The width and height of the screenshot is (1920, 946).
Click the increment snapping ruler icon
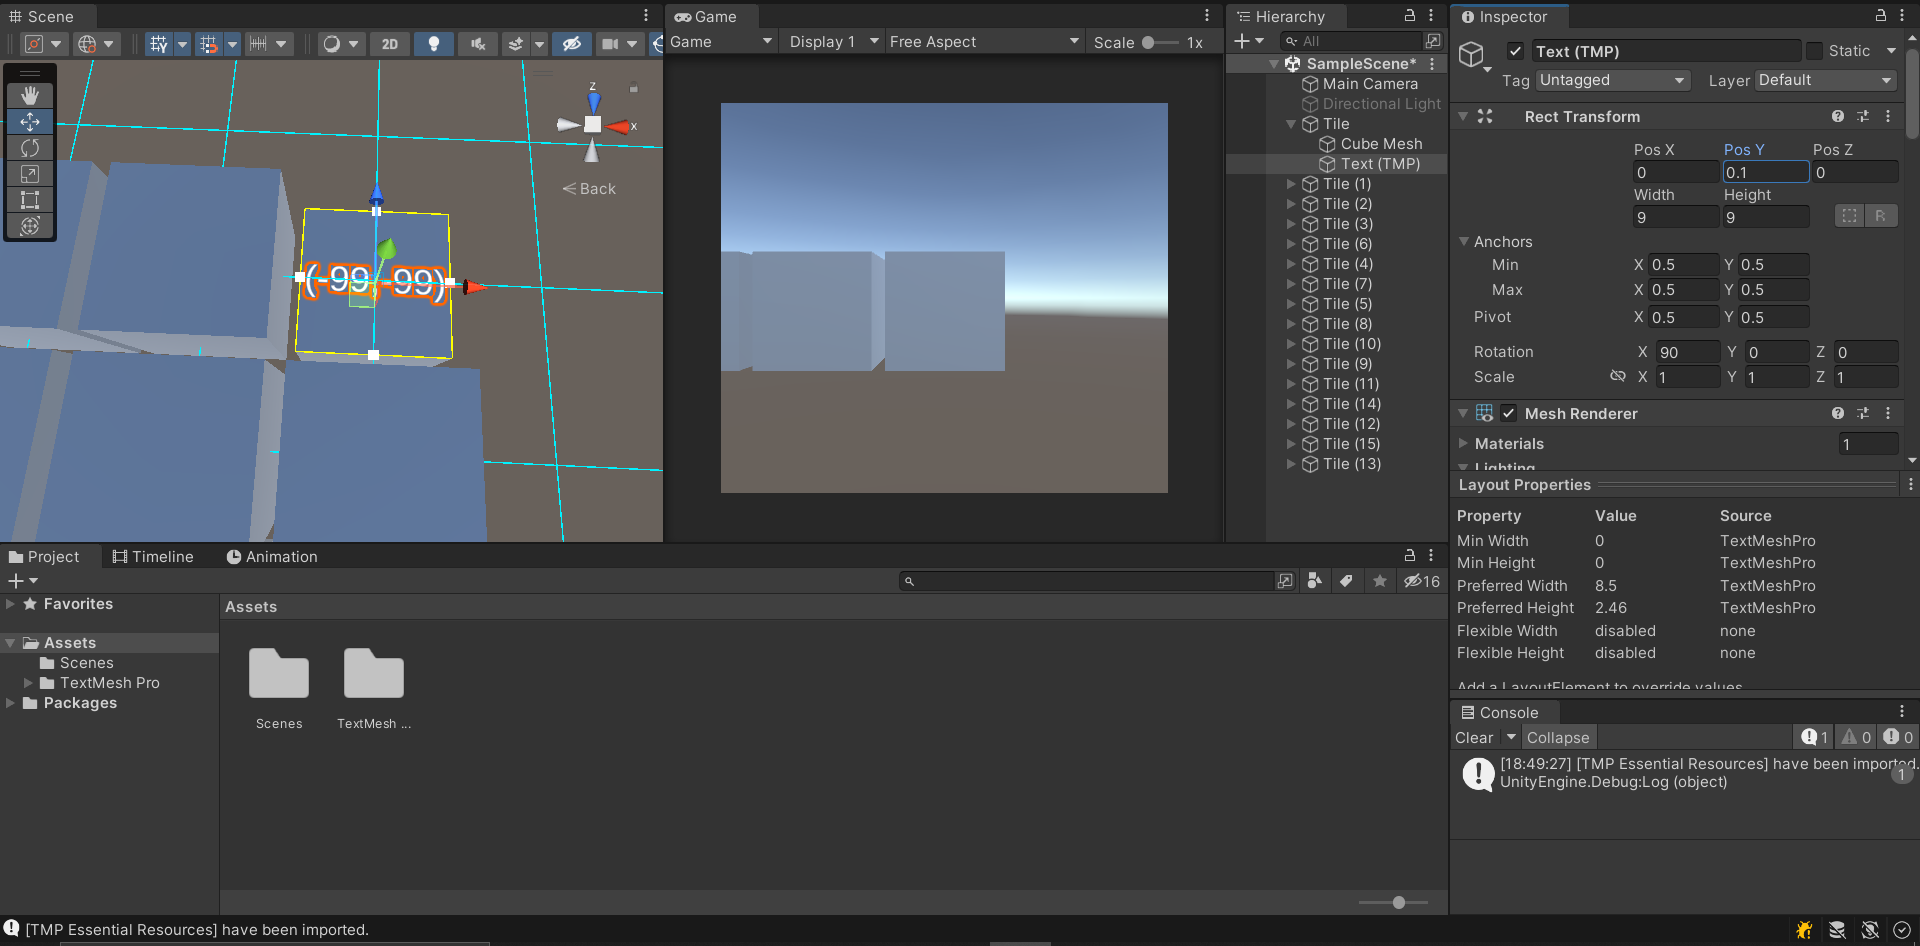click(x=258, y=44)
